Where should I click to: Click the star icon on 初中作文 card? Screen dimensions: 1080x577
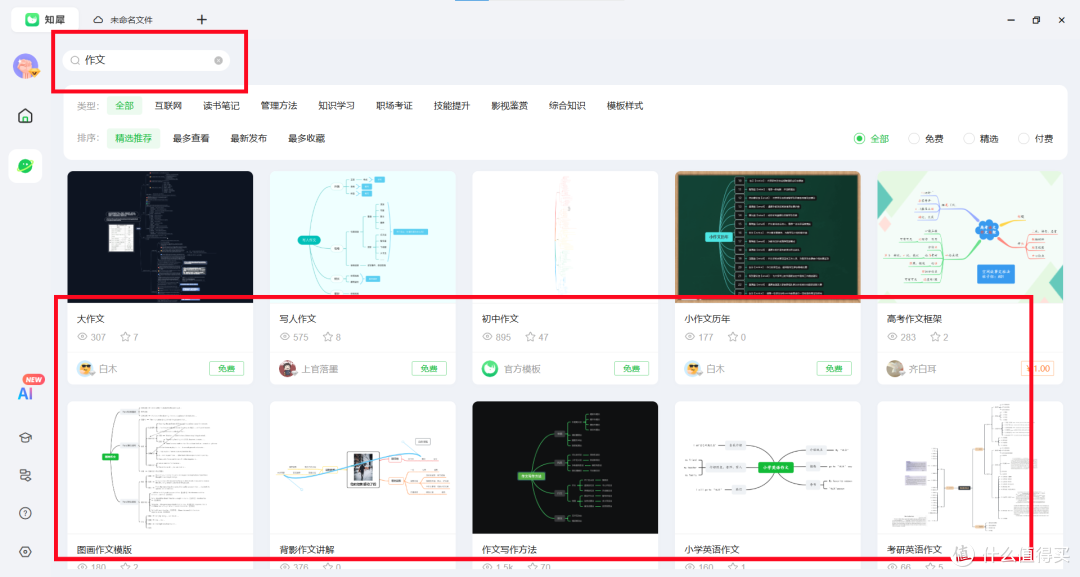[530, 337]
